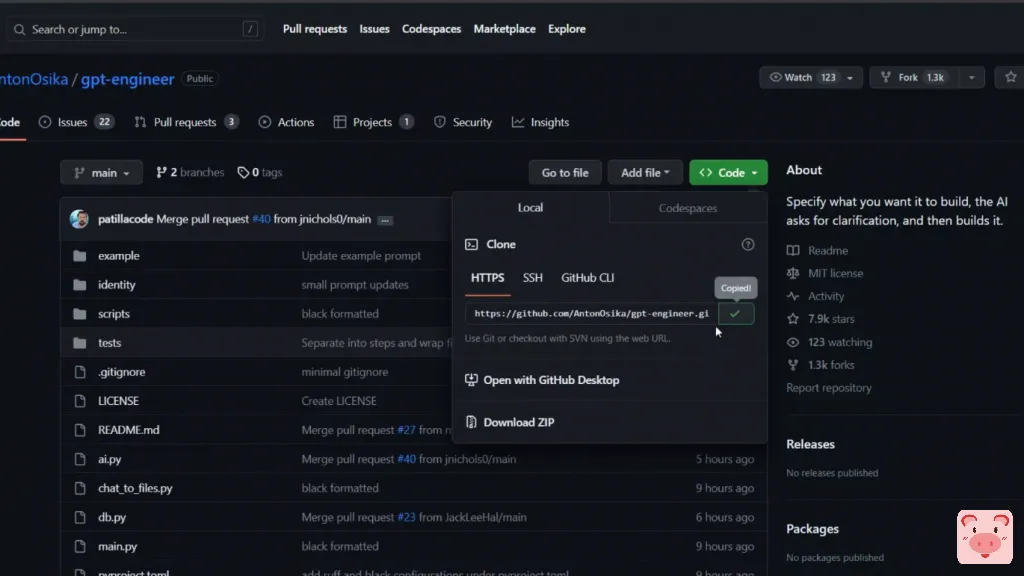The image size is (1024, 576).
Task: Open the repository Pull requests tab
Action: point(185,122)
